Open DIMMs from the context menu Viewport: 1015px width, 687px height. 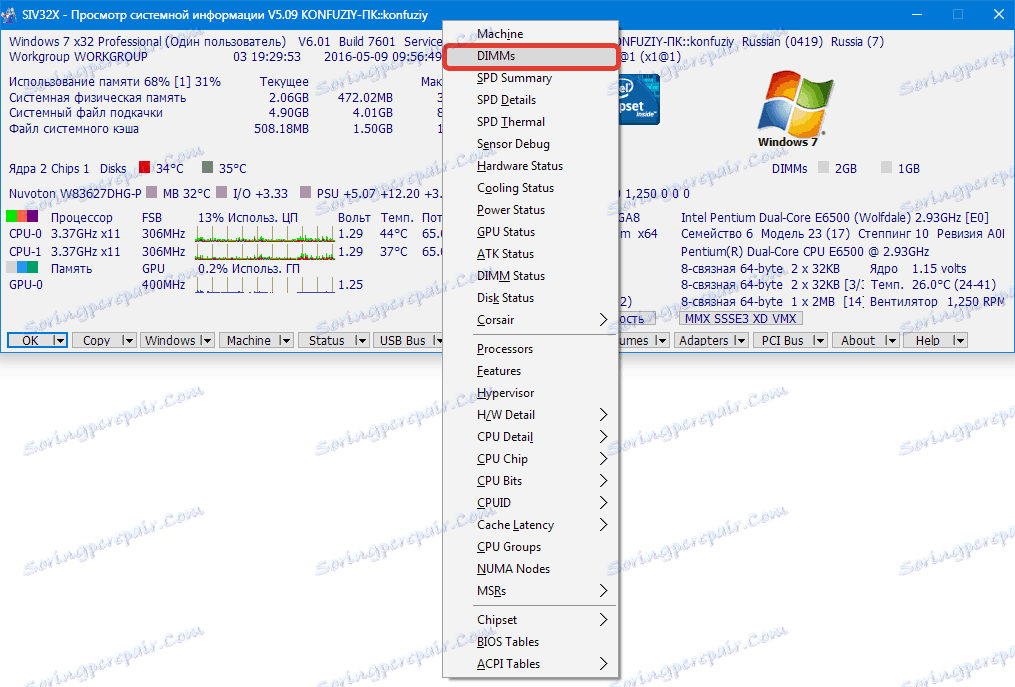(x=530, y=56)
